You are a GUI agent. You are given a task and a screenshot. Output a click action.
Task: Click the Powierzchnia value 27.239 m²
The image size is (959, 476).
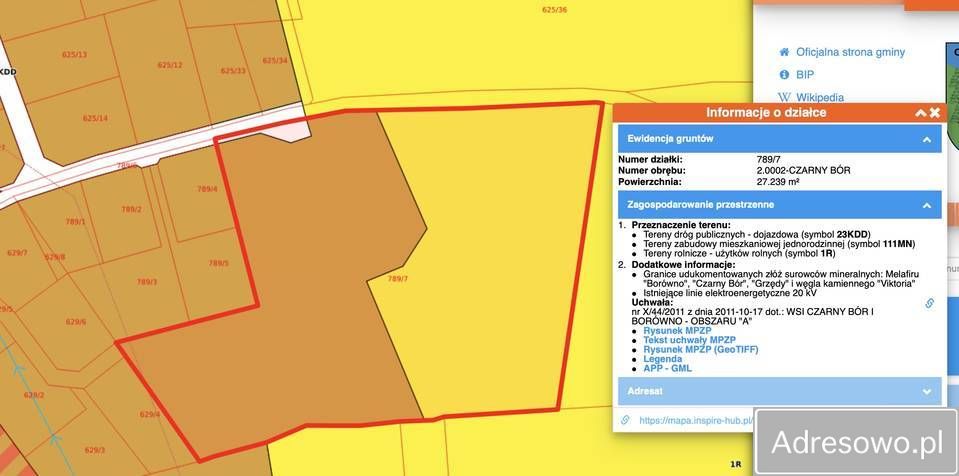pos(779,182)
